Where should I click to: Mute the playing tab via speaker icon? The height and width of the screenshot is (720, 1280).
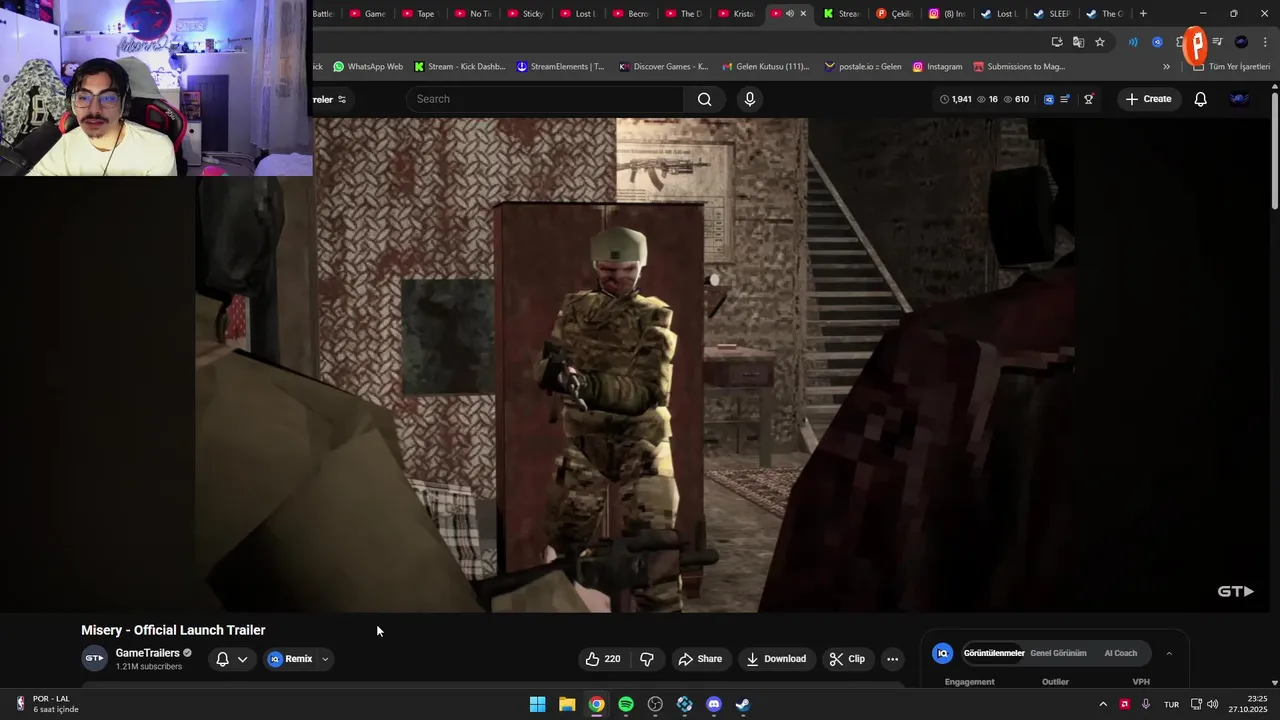790,14
